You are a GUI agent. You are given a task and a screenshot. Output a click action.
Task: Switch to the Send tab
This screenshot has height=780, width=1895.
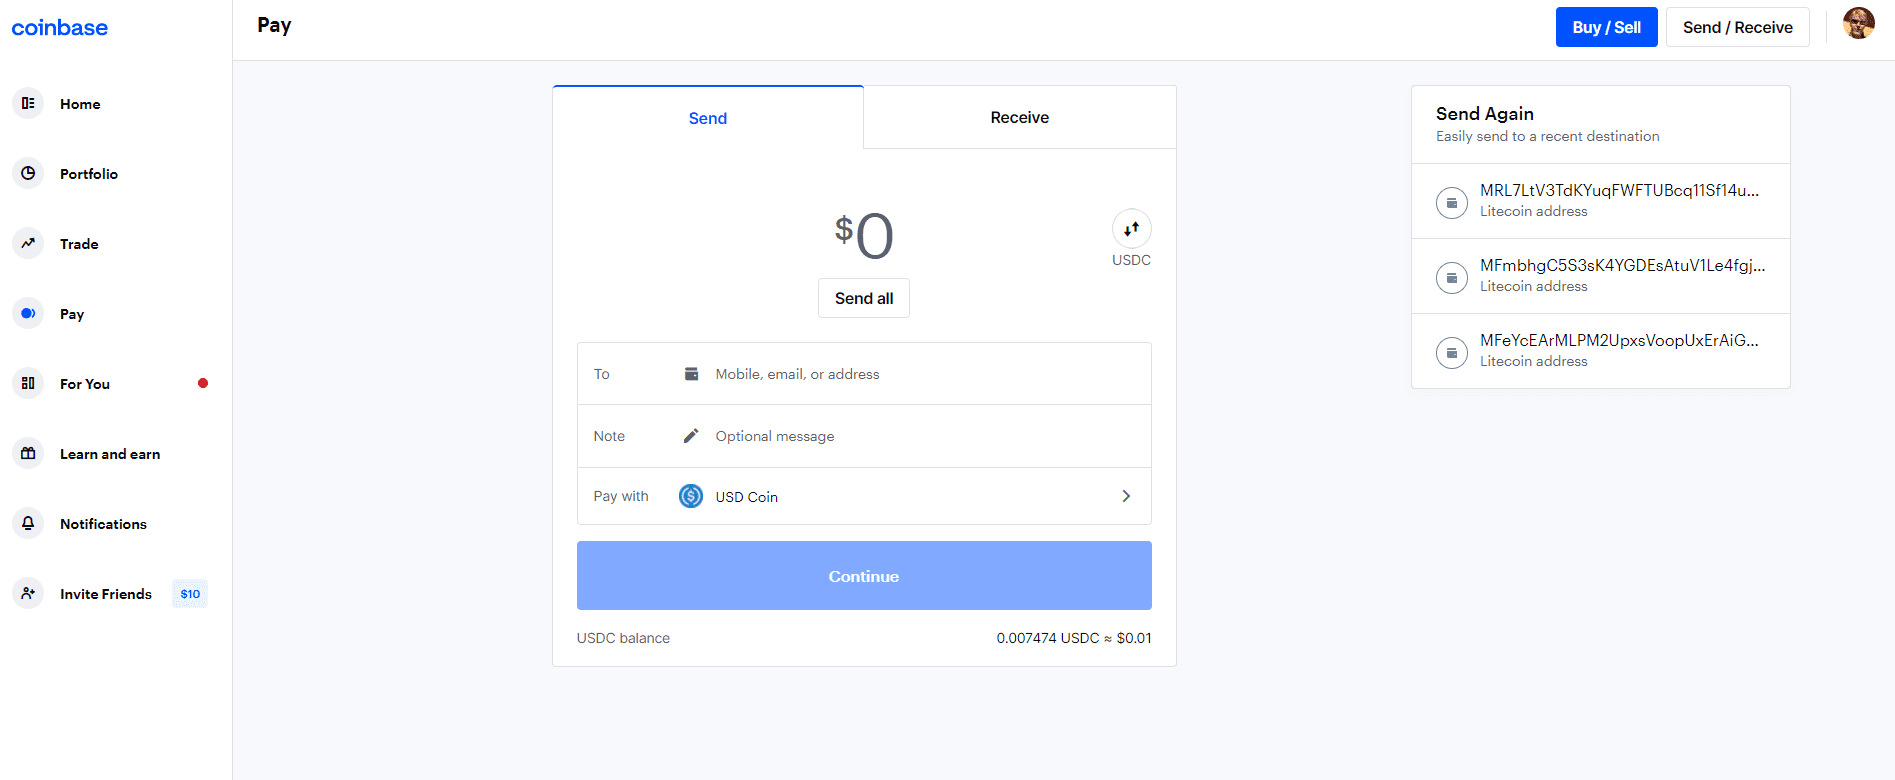coord(708,118)
